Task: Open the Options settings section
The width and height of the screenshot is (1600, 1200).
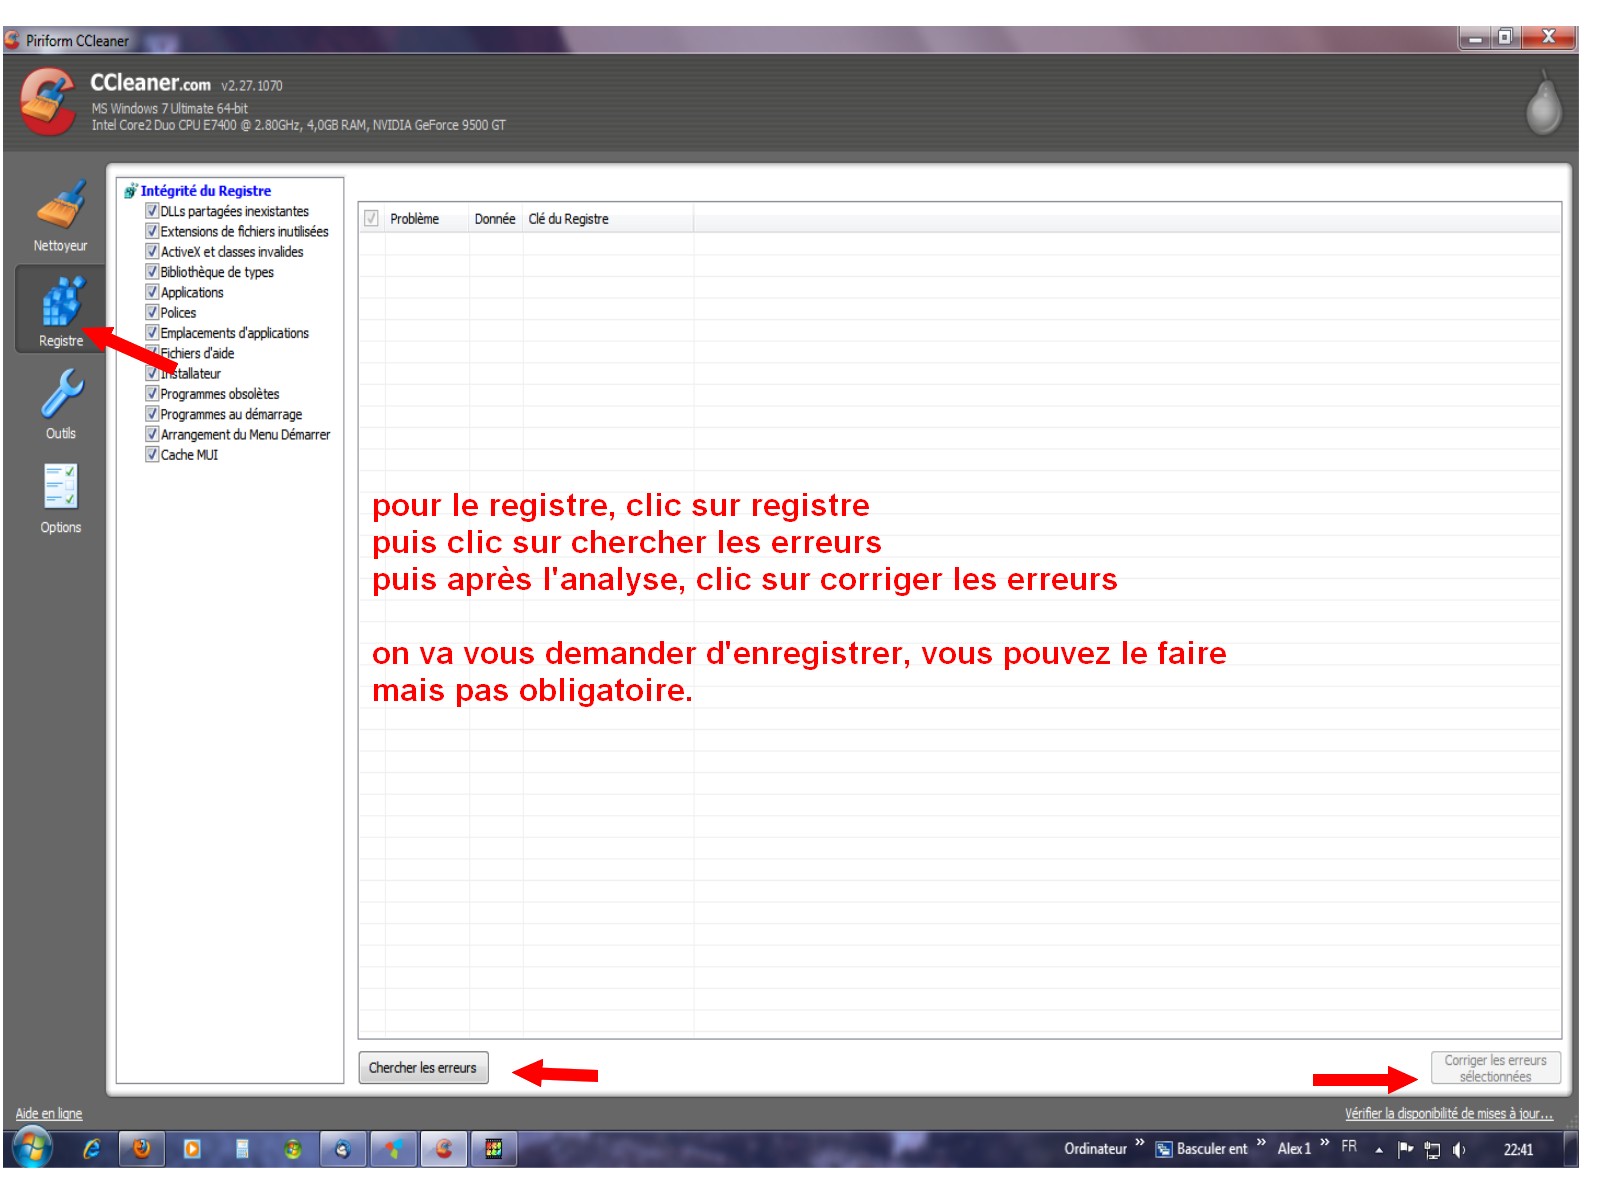Action: pyautogui.click(x=60, y=497)
